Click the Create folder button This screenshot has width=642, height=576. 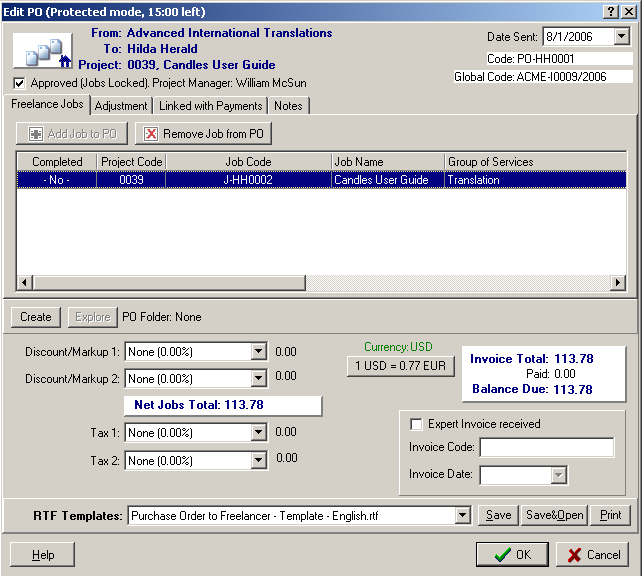coord(36,317)
